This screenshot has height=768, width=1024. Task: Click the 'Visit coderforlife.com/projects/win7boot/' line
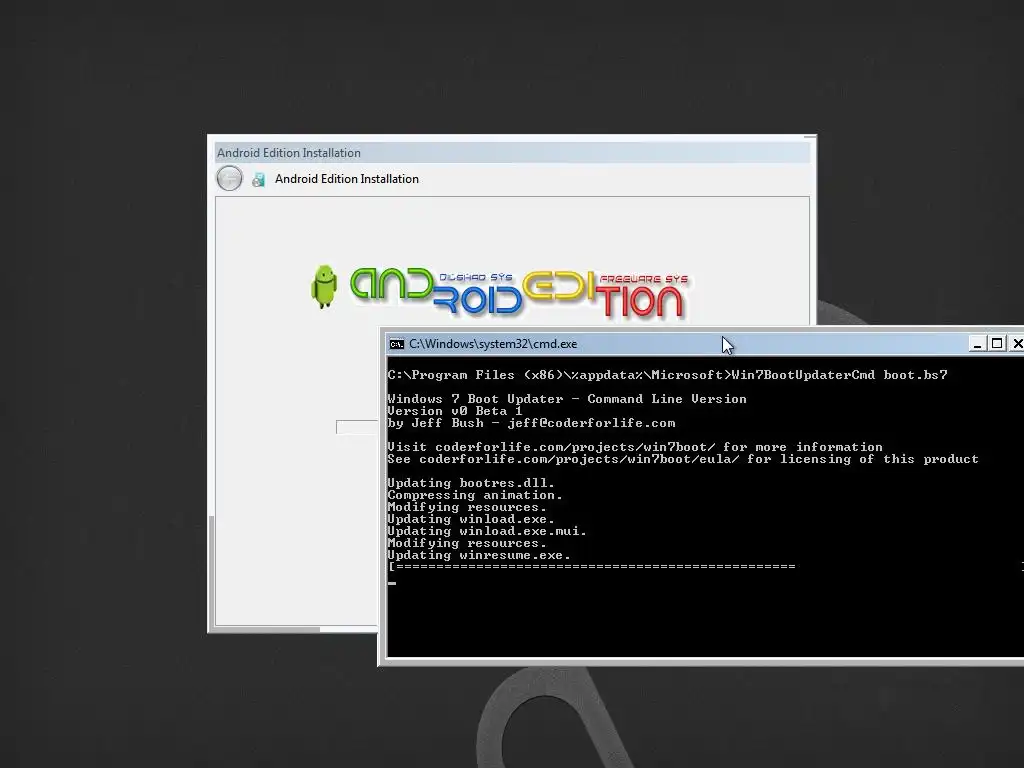click(635, 447)
